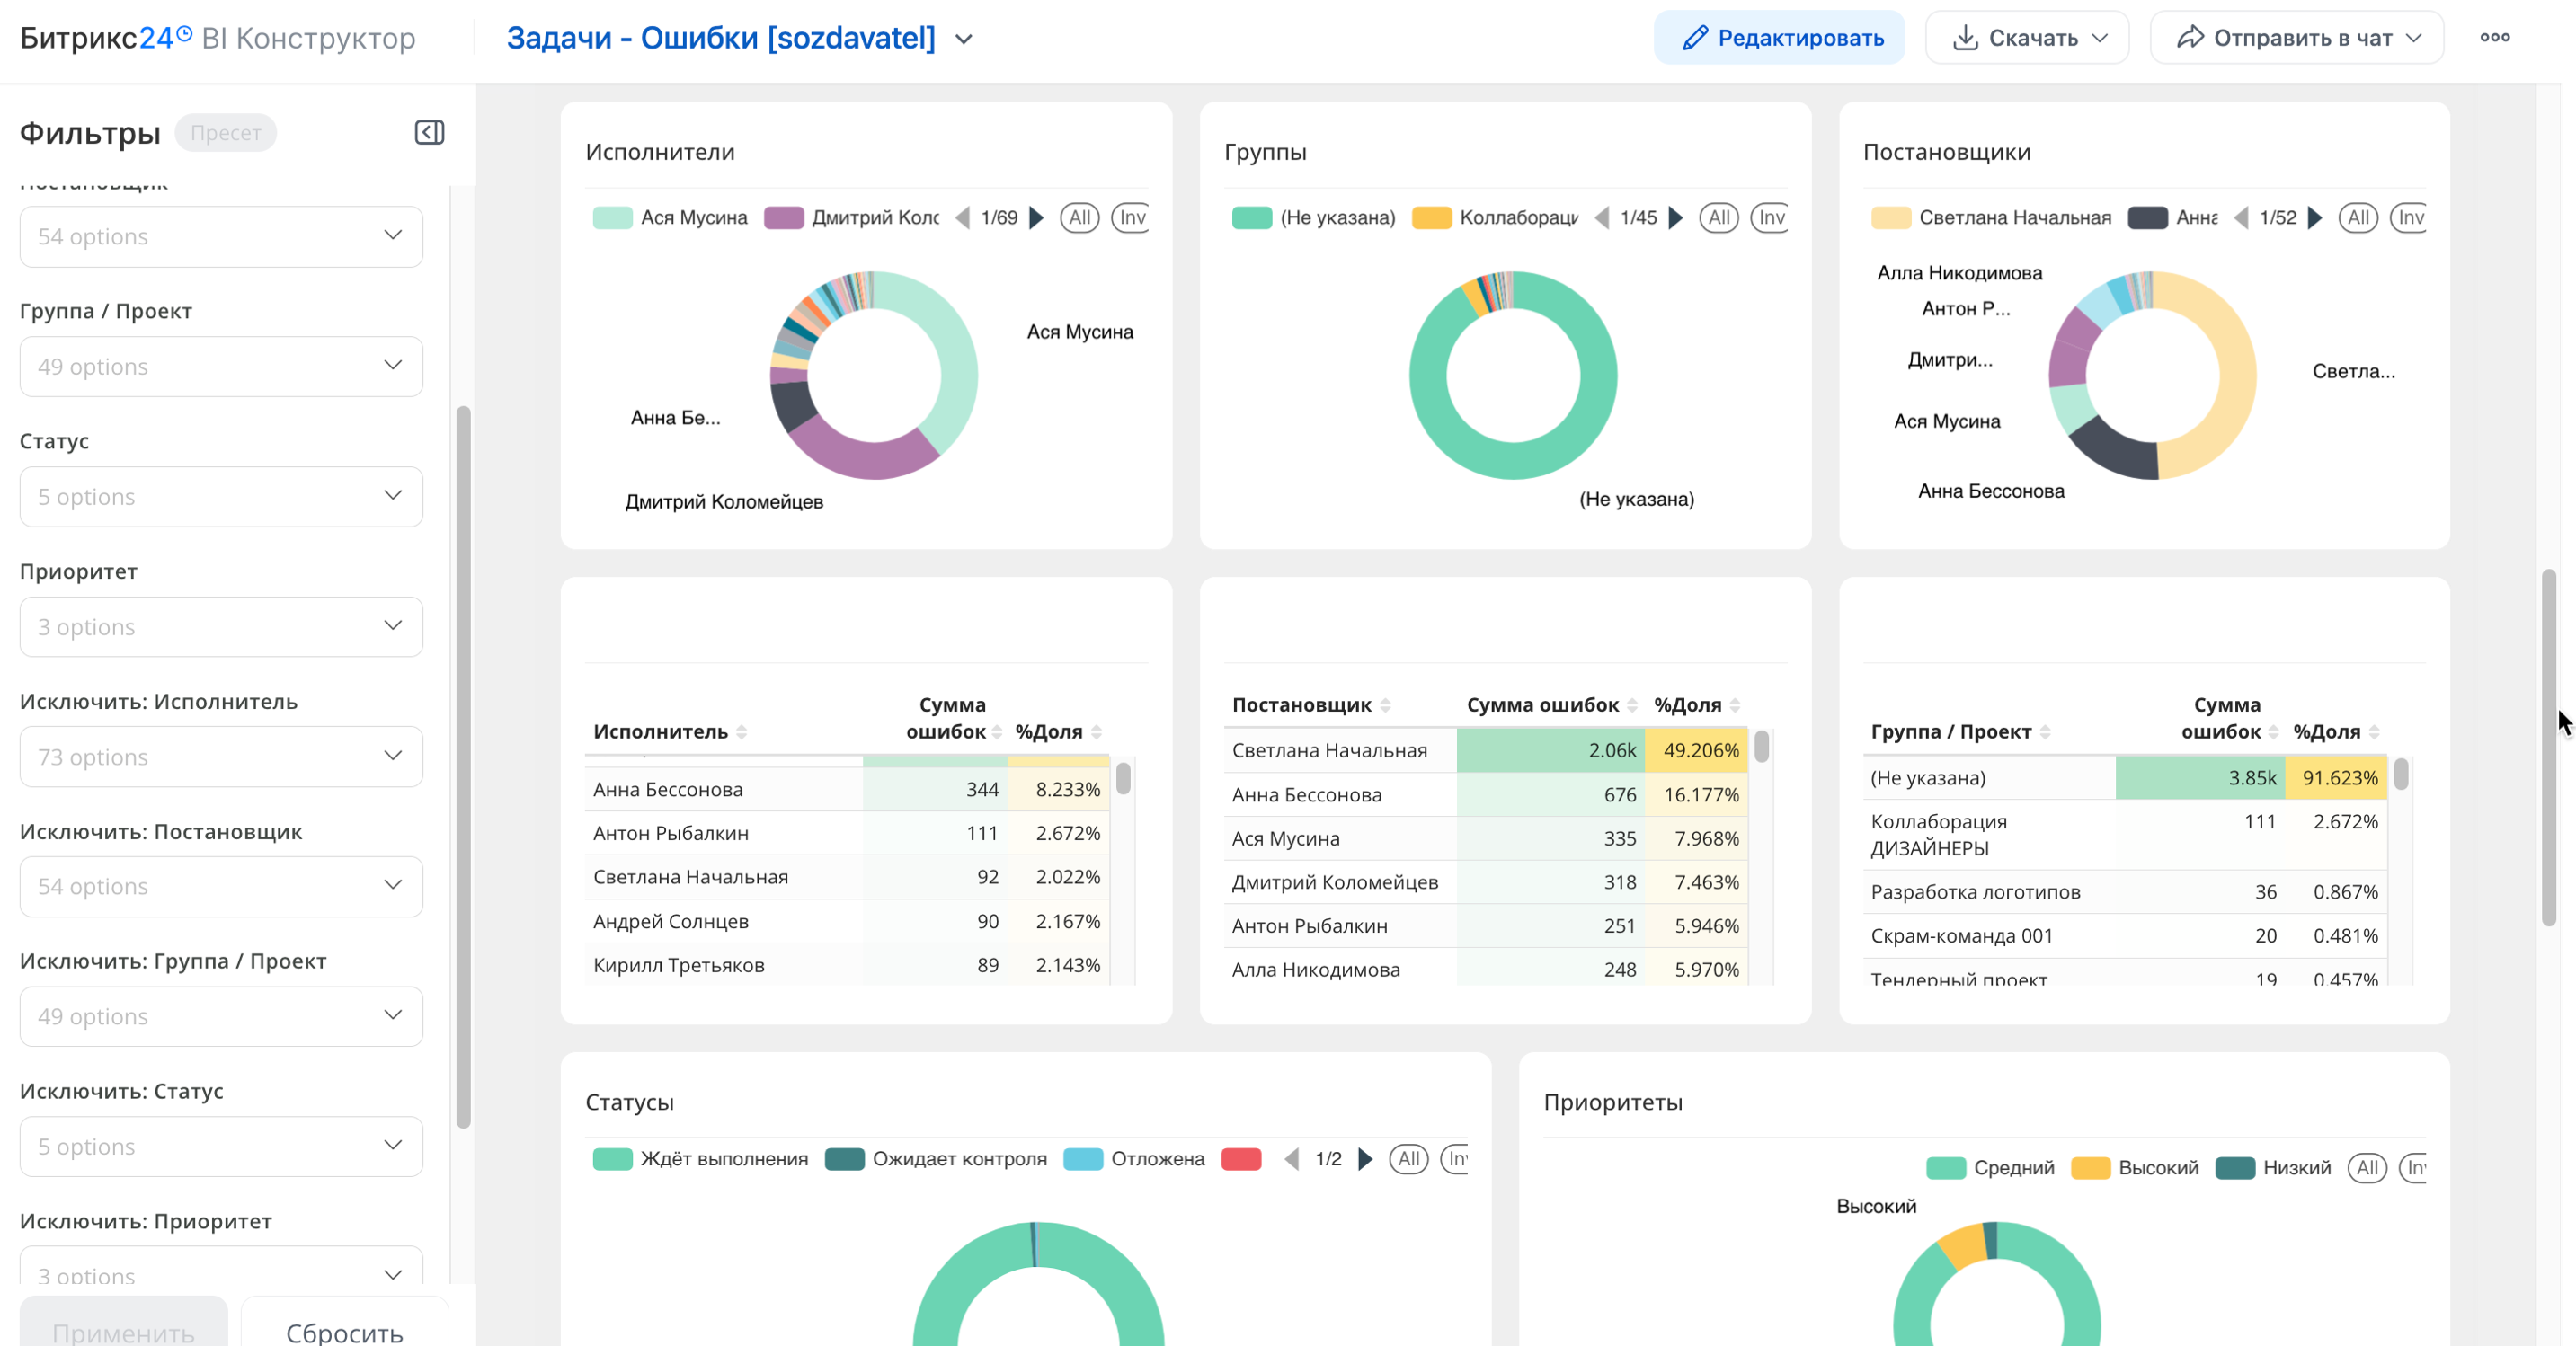This screenshot has width=2576, height=1346.
Task: Sort table by Исполнитель column
Action: point(741,732)
